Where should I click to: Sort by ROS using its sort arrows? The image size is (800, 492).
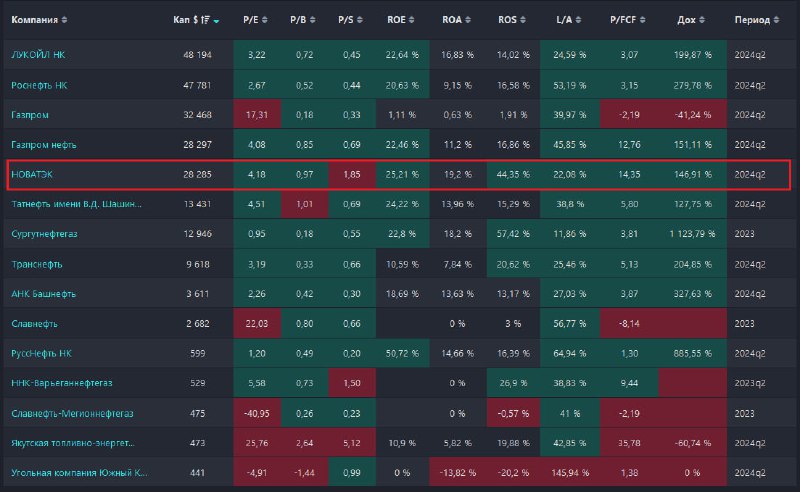tap(522, 20)
